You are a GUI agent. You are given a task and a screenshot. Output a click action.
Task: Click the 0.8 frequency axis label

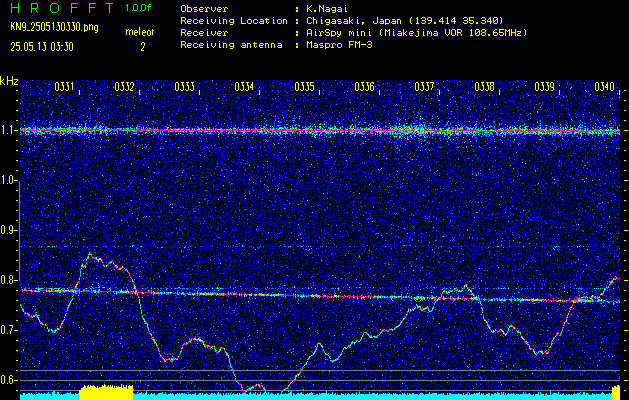6,280
